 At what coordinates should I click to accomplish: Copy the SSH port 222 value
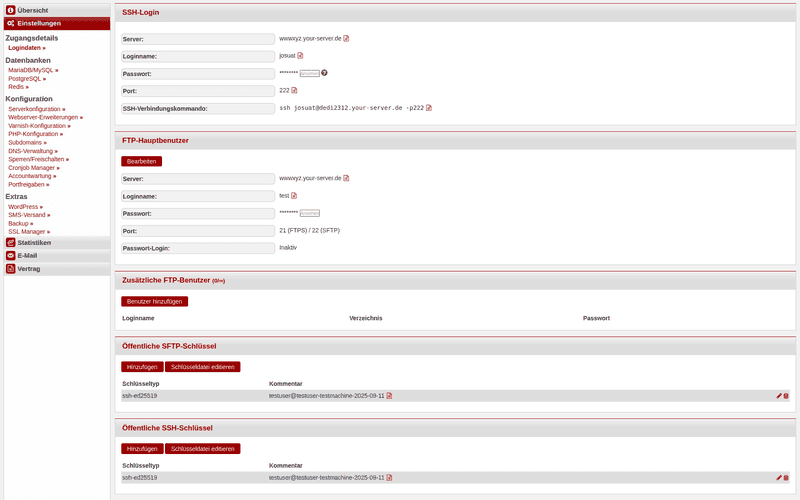pyautogui.click(x=294, y=90)
